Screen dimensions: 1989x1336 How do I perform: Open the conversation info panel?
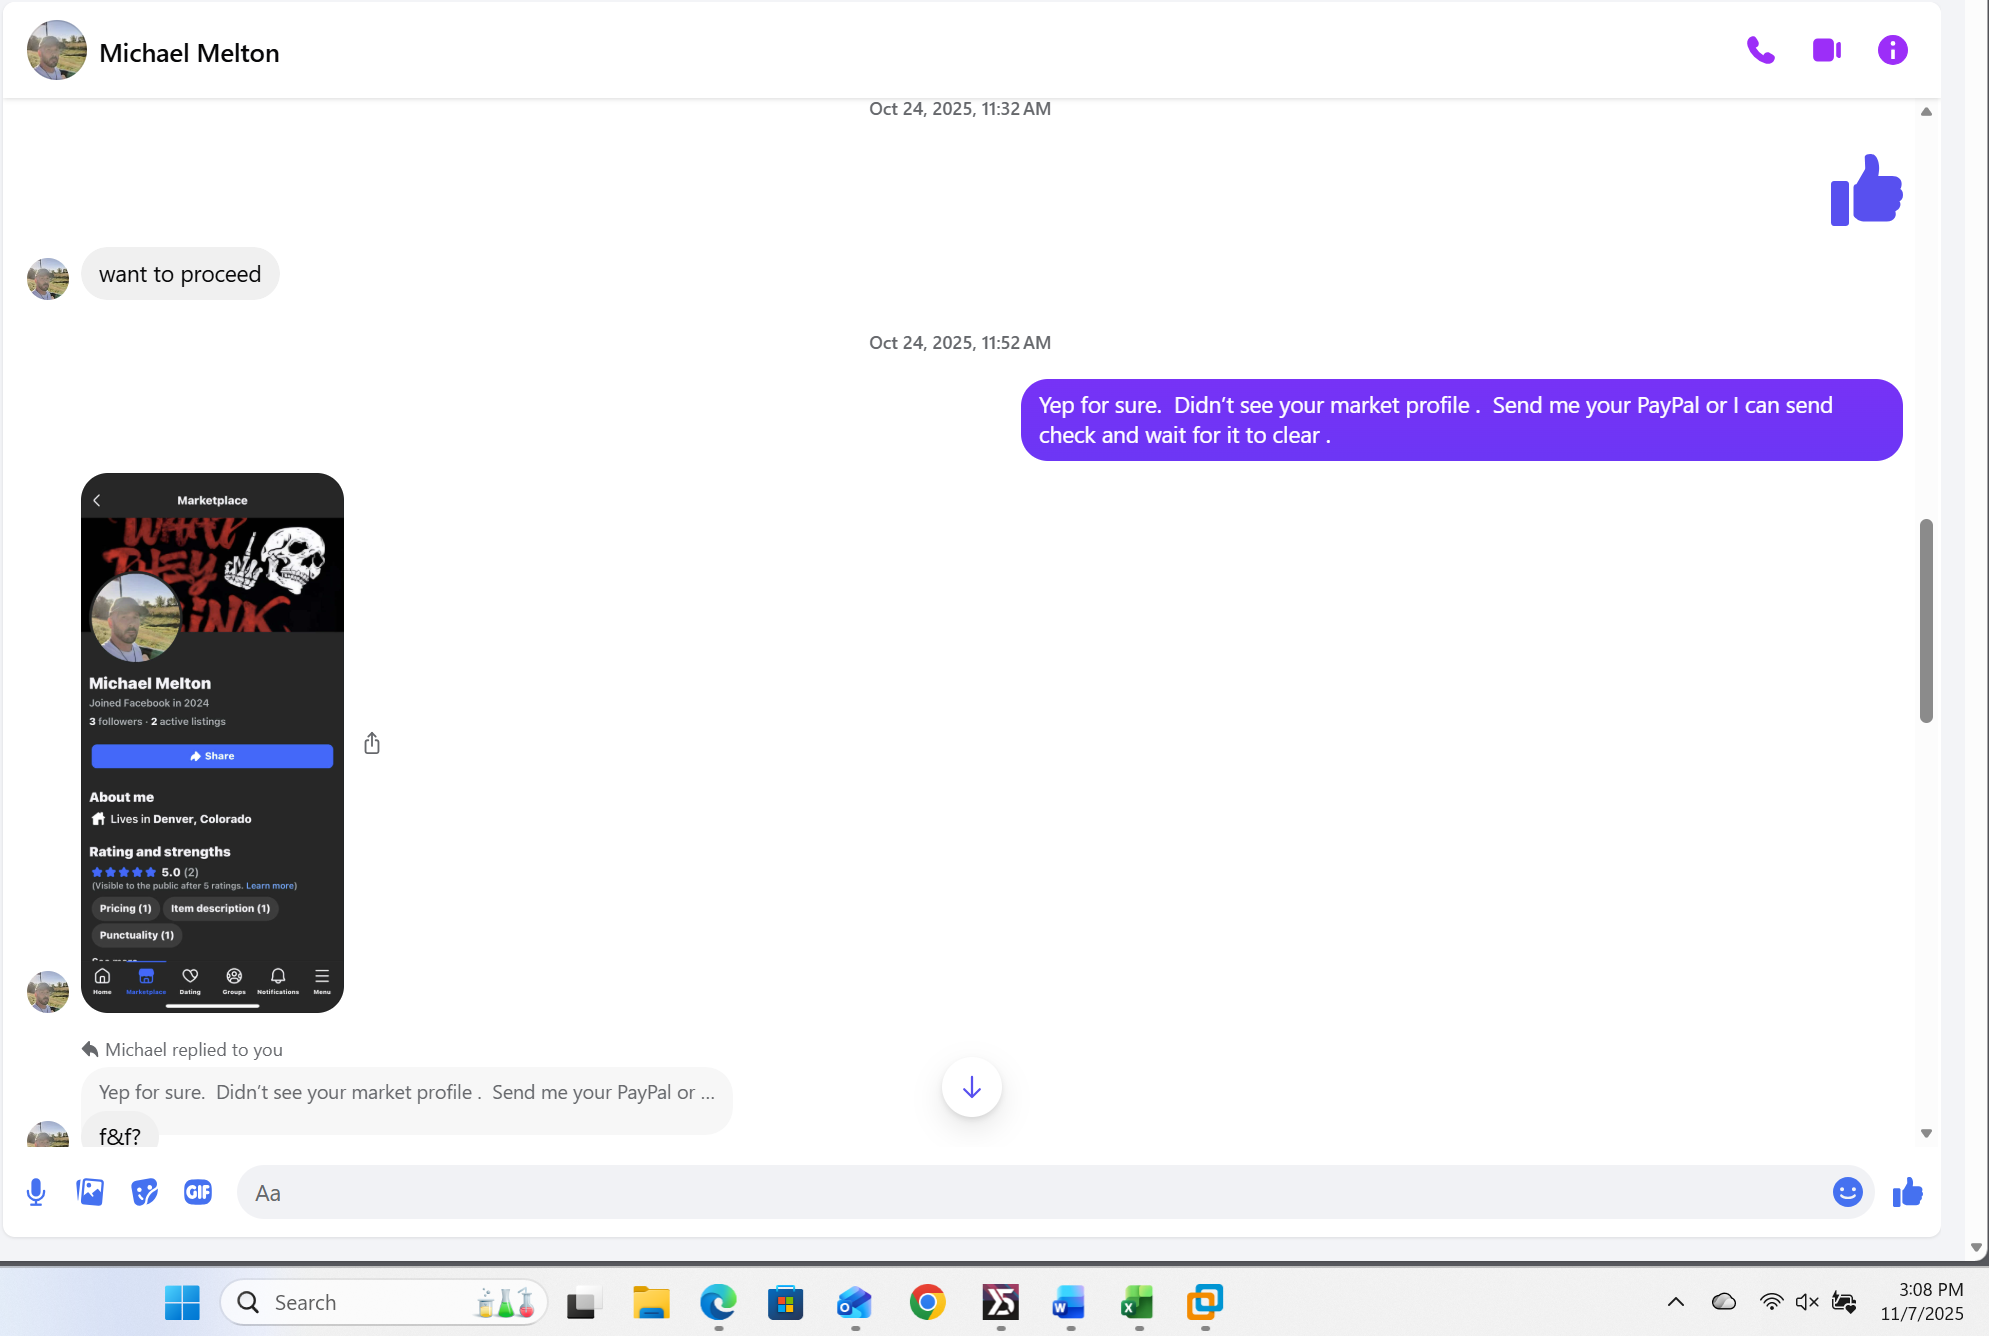tap(1893, 49)
